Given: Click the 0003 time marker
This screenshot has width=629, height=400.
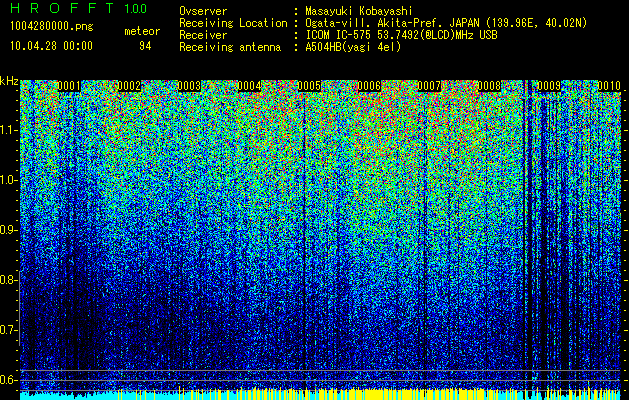Looking at the screenshot, I should coord(189,86).
